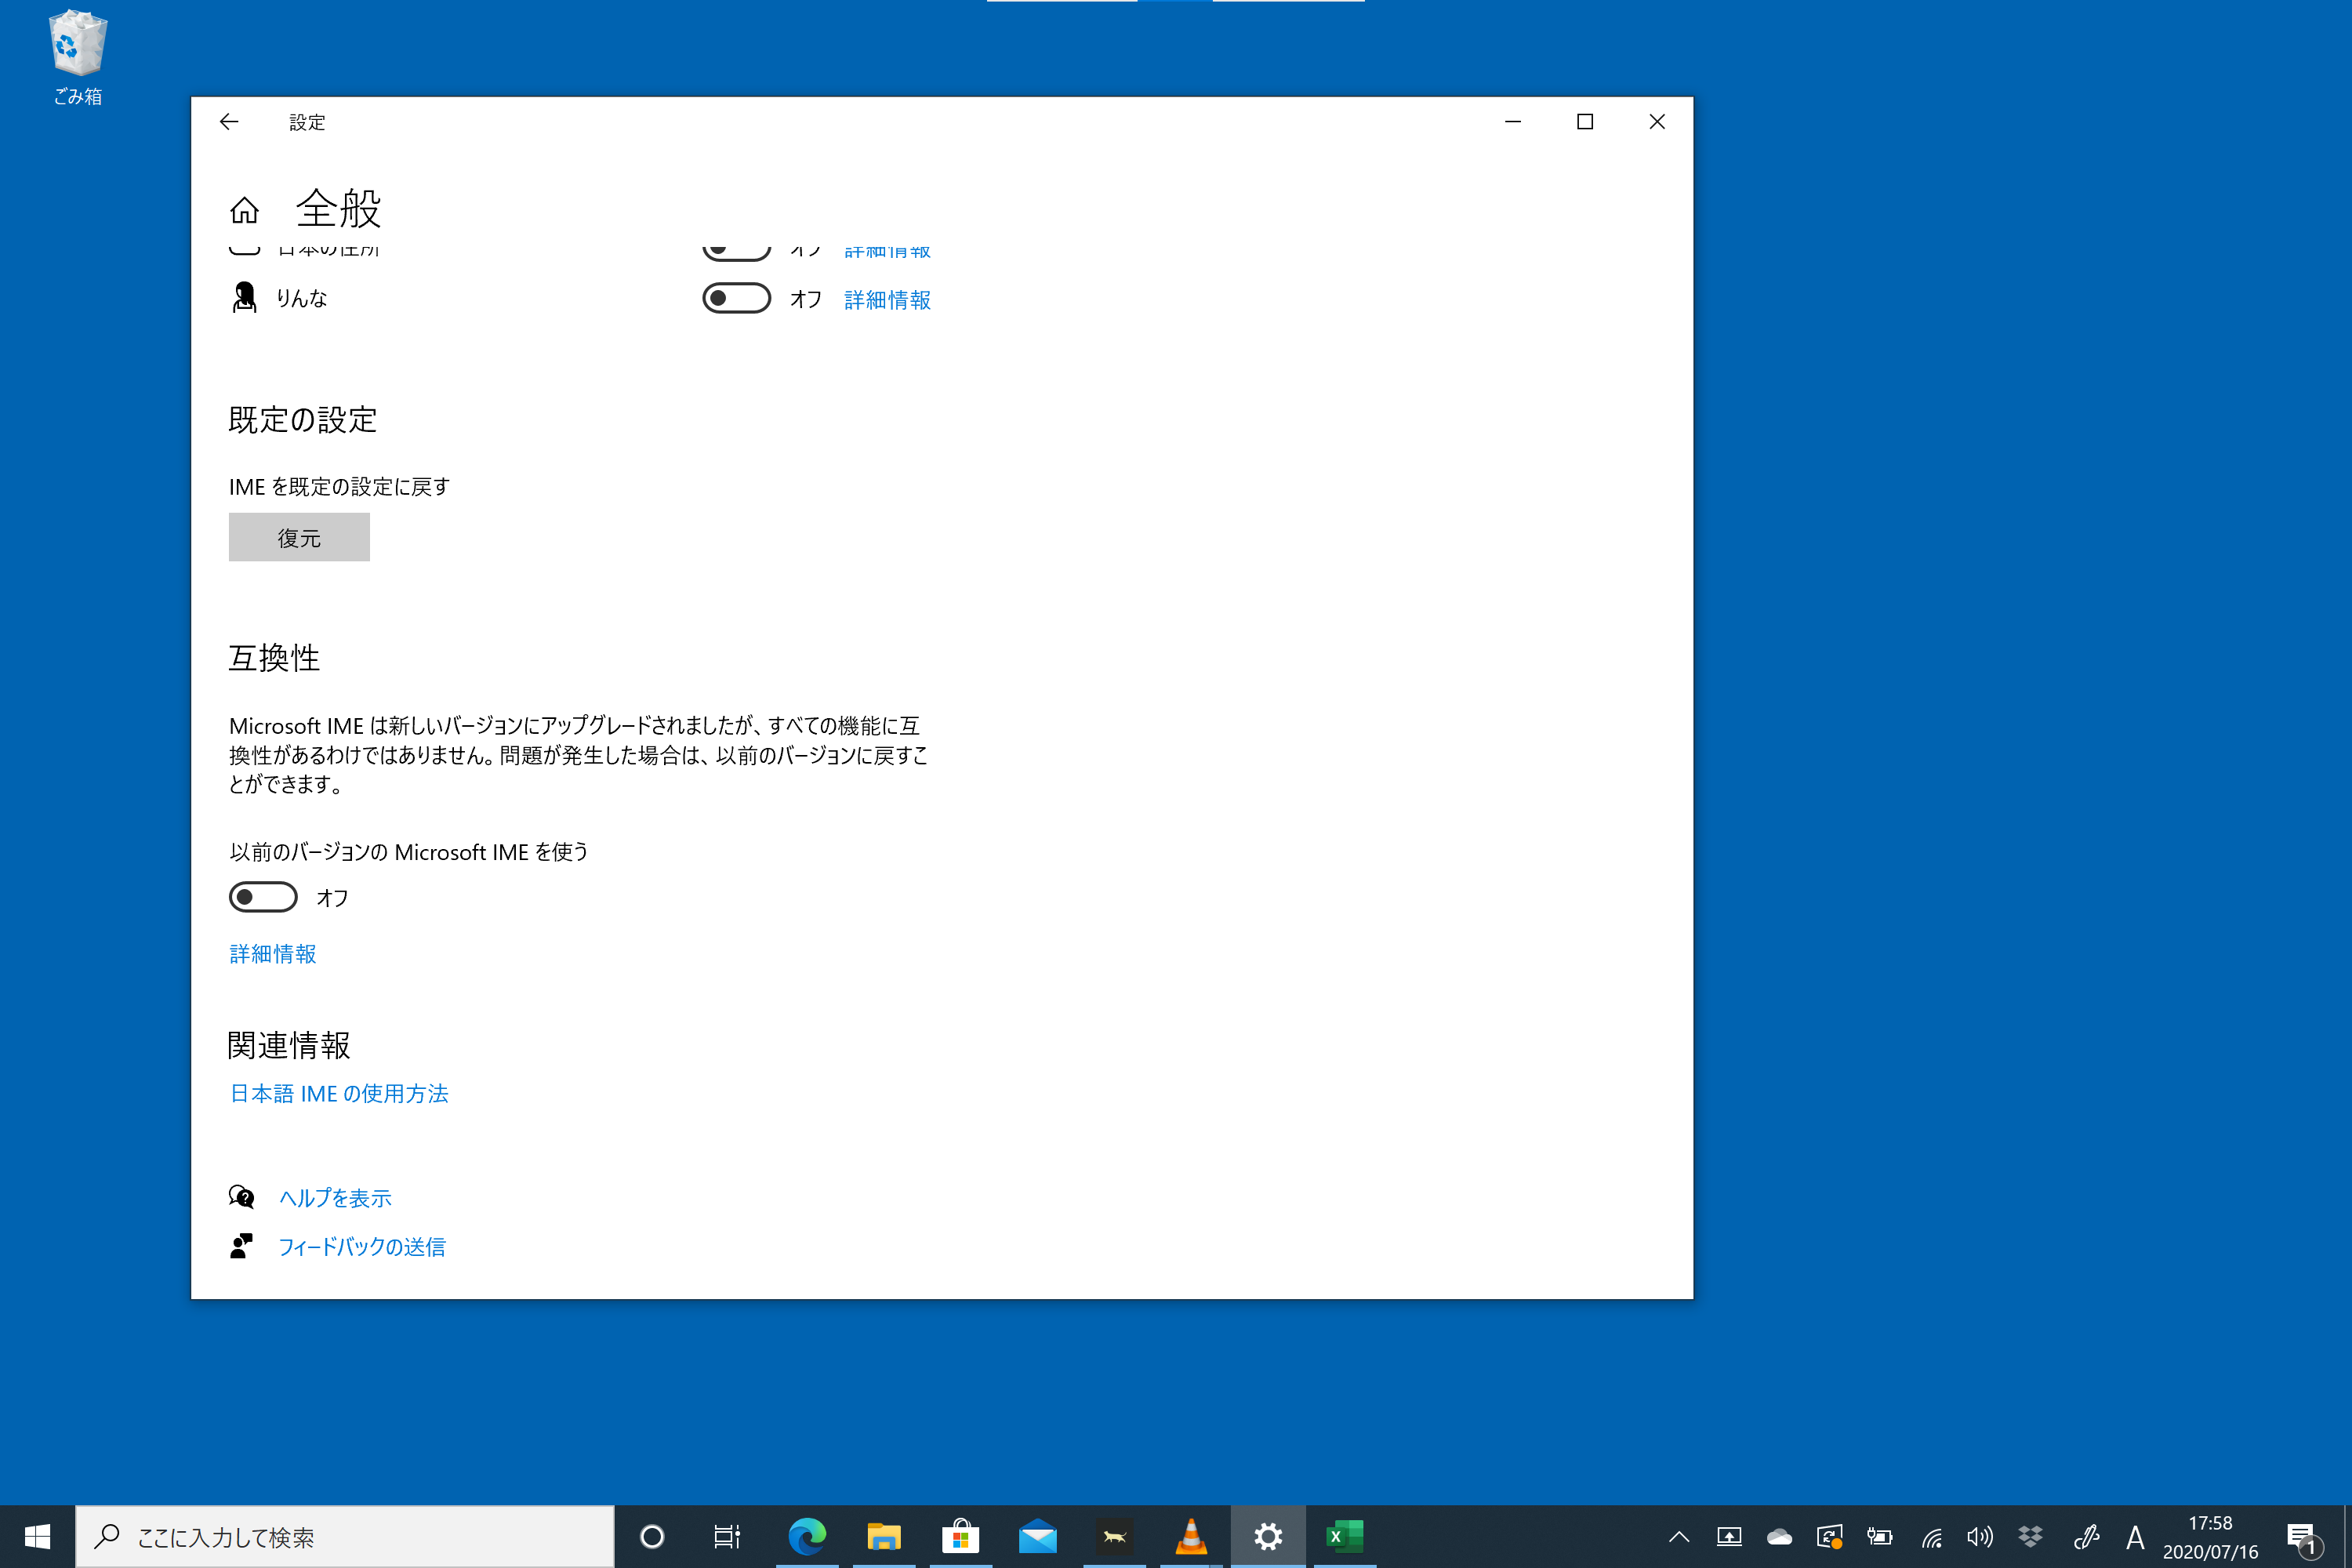Open Task View on the taskbar
2352x1568 pixels.
(727, 1537)
